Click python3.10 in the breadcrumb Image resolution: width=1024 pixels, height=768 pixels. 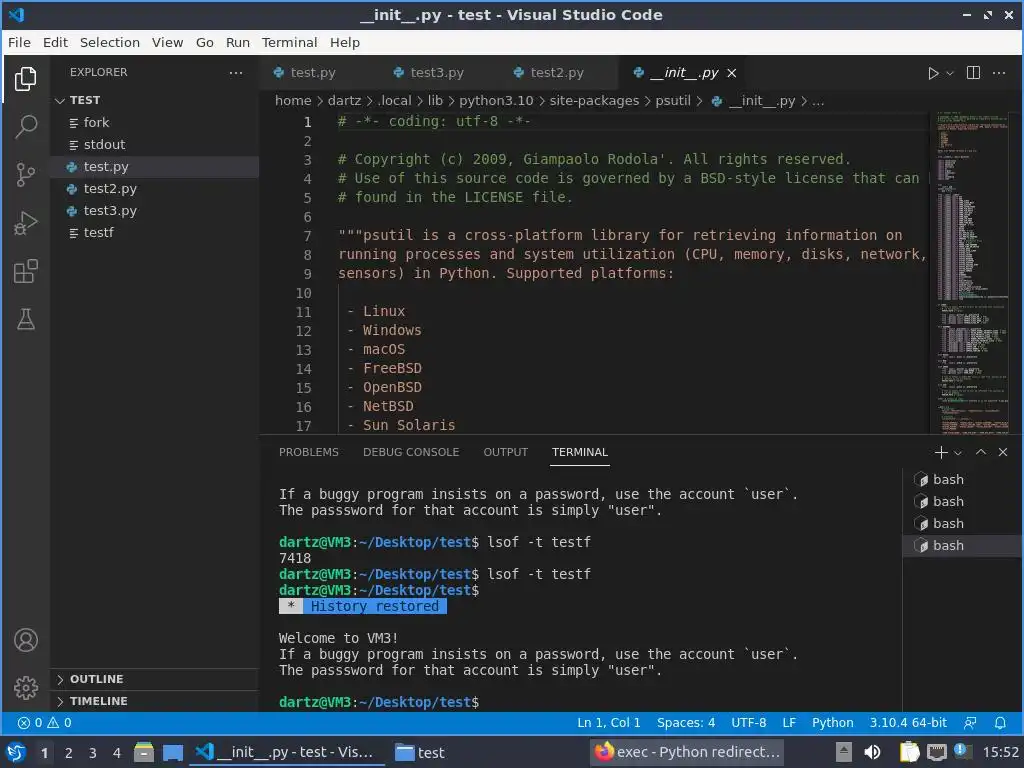click(x=496, y=101)
